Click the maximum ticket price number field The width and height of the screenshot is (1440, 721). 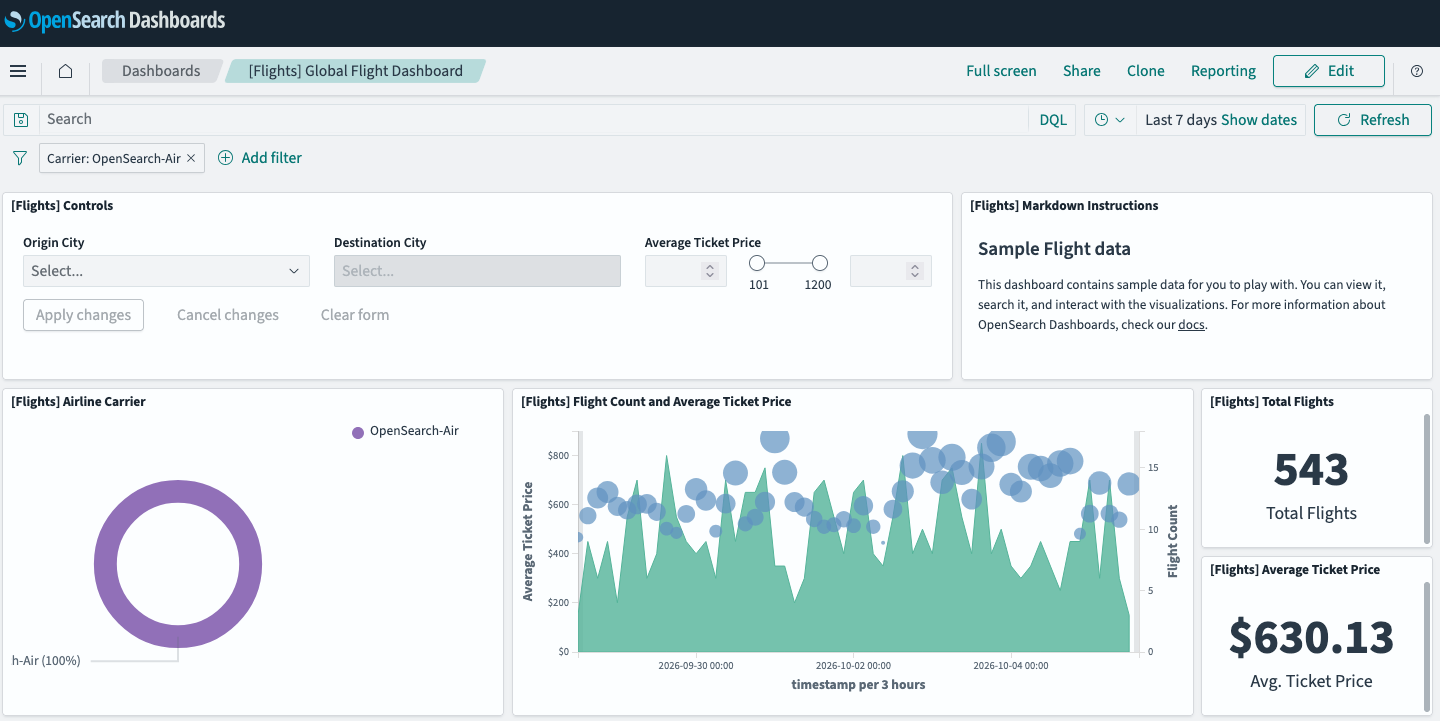[891, 271]
